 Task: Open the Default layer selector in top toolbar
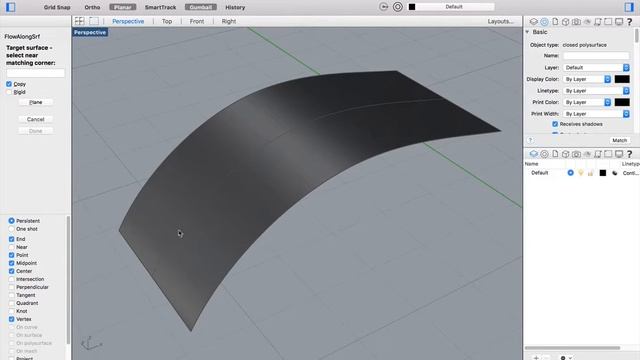coord(453,7)
